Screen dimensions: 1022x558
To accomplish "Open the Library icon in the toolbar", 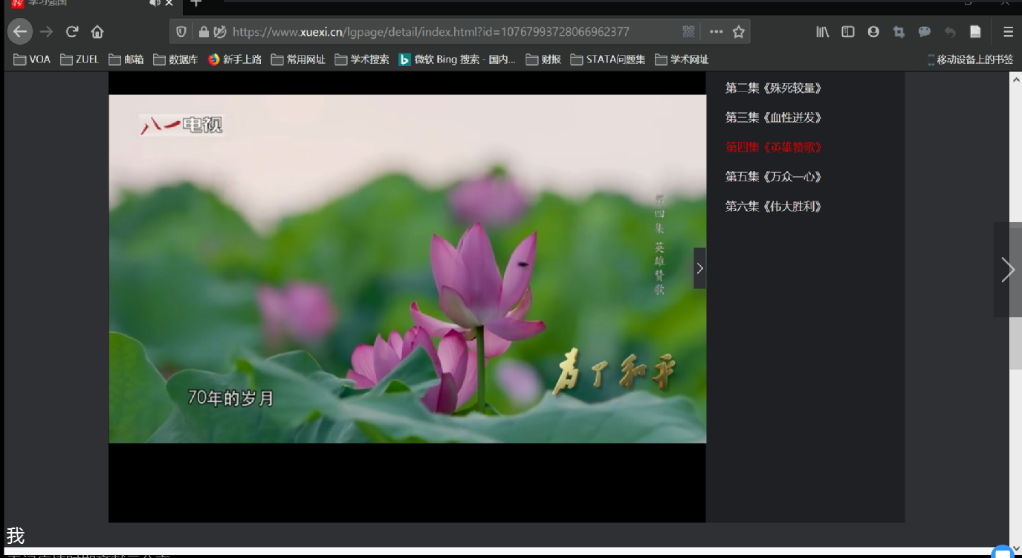I will (822, 32).
